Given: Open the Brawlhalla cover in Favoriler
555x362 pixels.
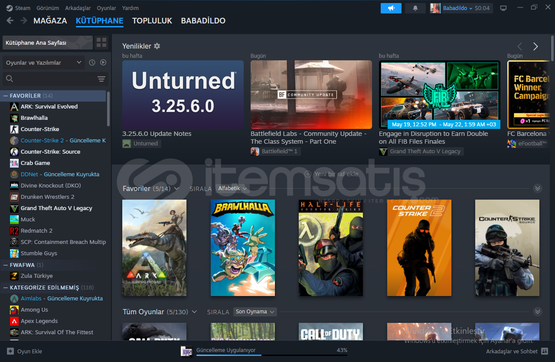Looking at the screenshot, I should point(243,248).
